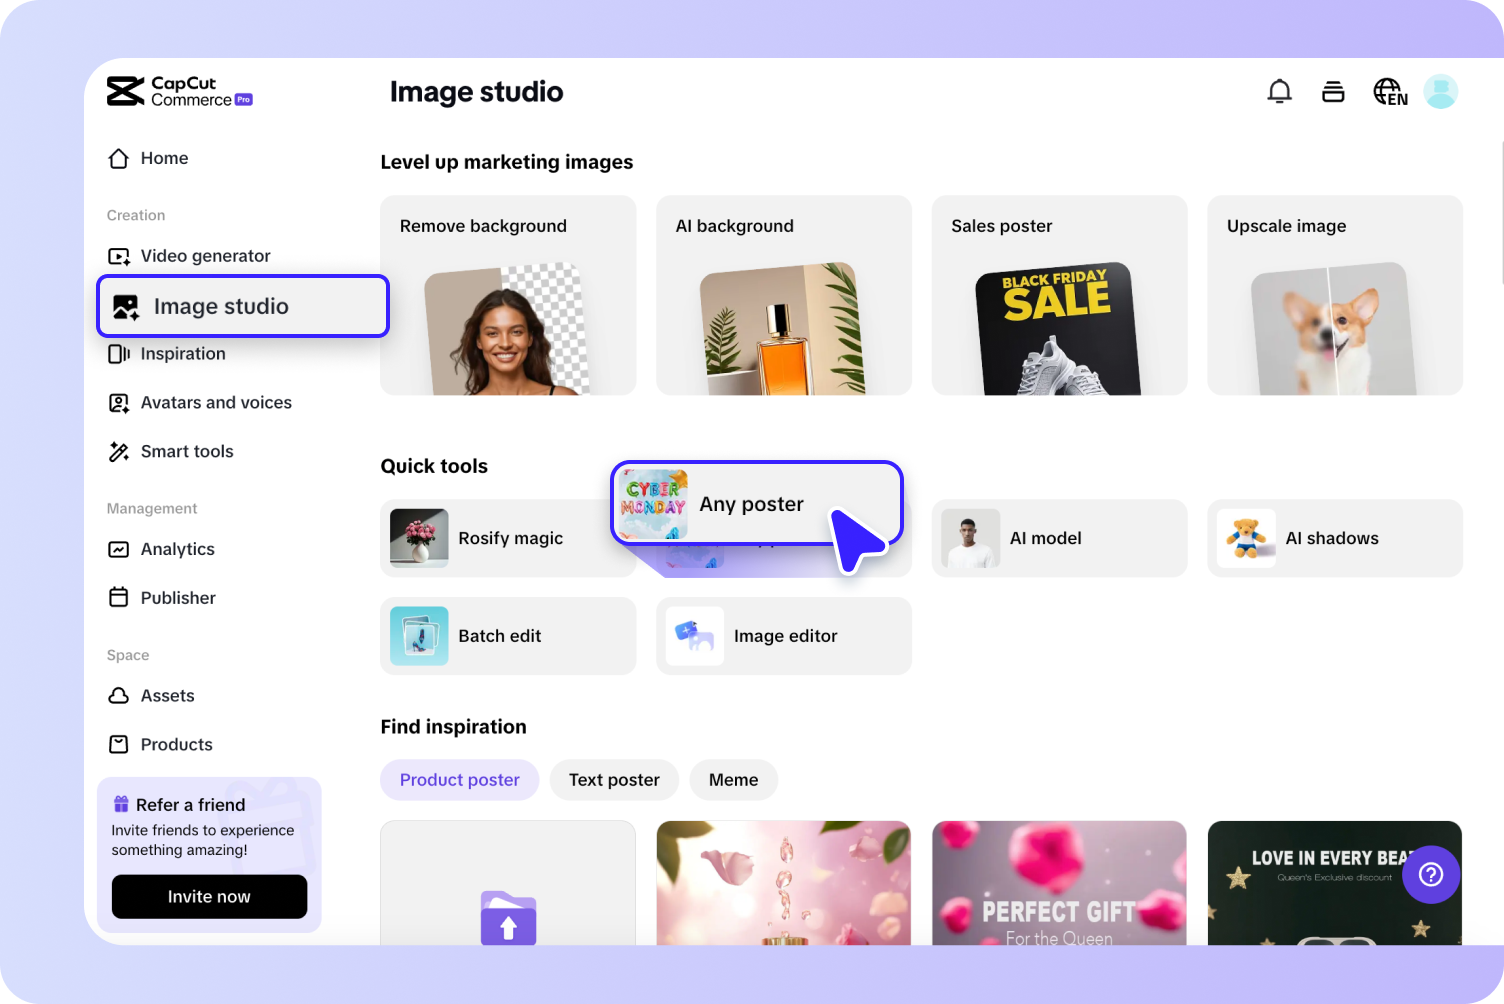Image resolution: width=1504 pixels, height=1004 pixels.
Task: Click the Smart tools magic wand icon
Action: point(119,452)
